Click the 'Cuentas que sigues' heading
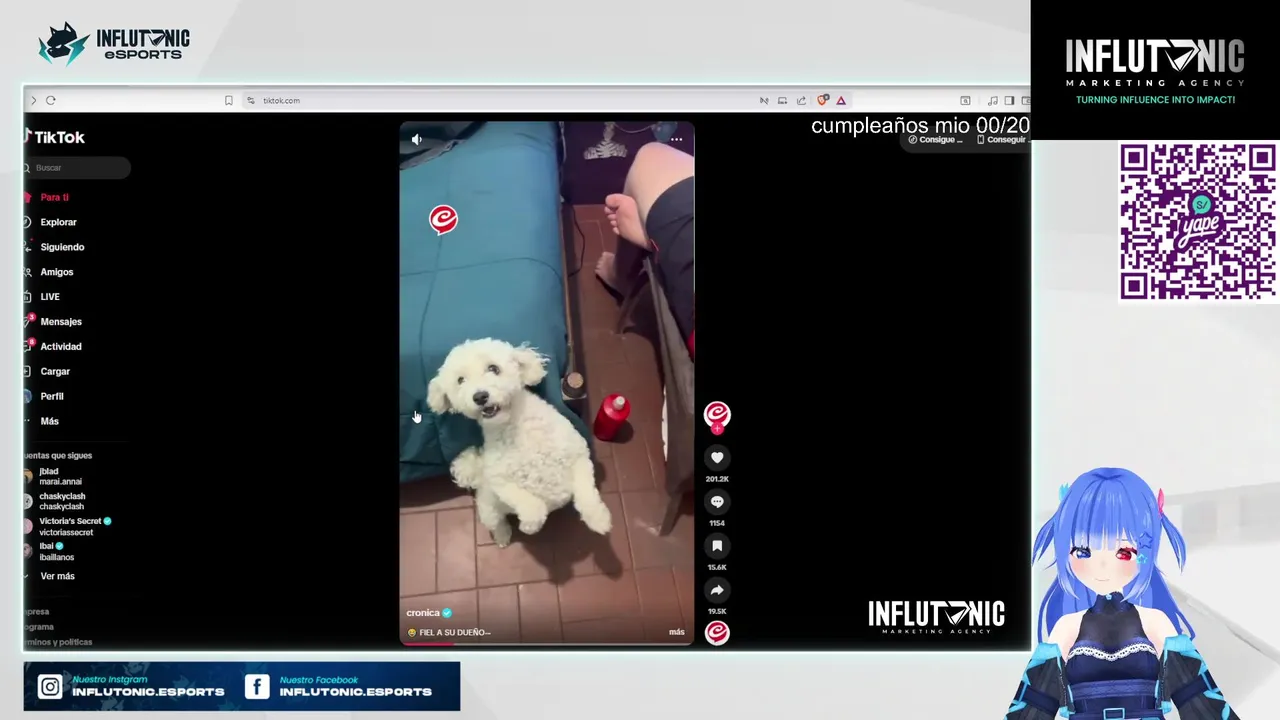 pyautogui.click(x=58, y=455)
